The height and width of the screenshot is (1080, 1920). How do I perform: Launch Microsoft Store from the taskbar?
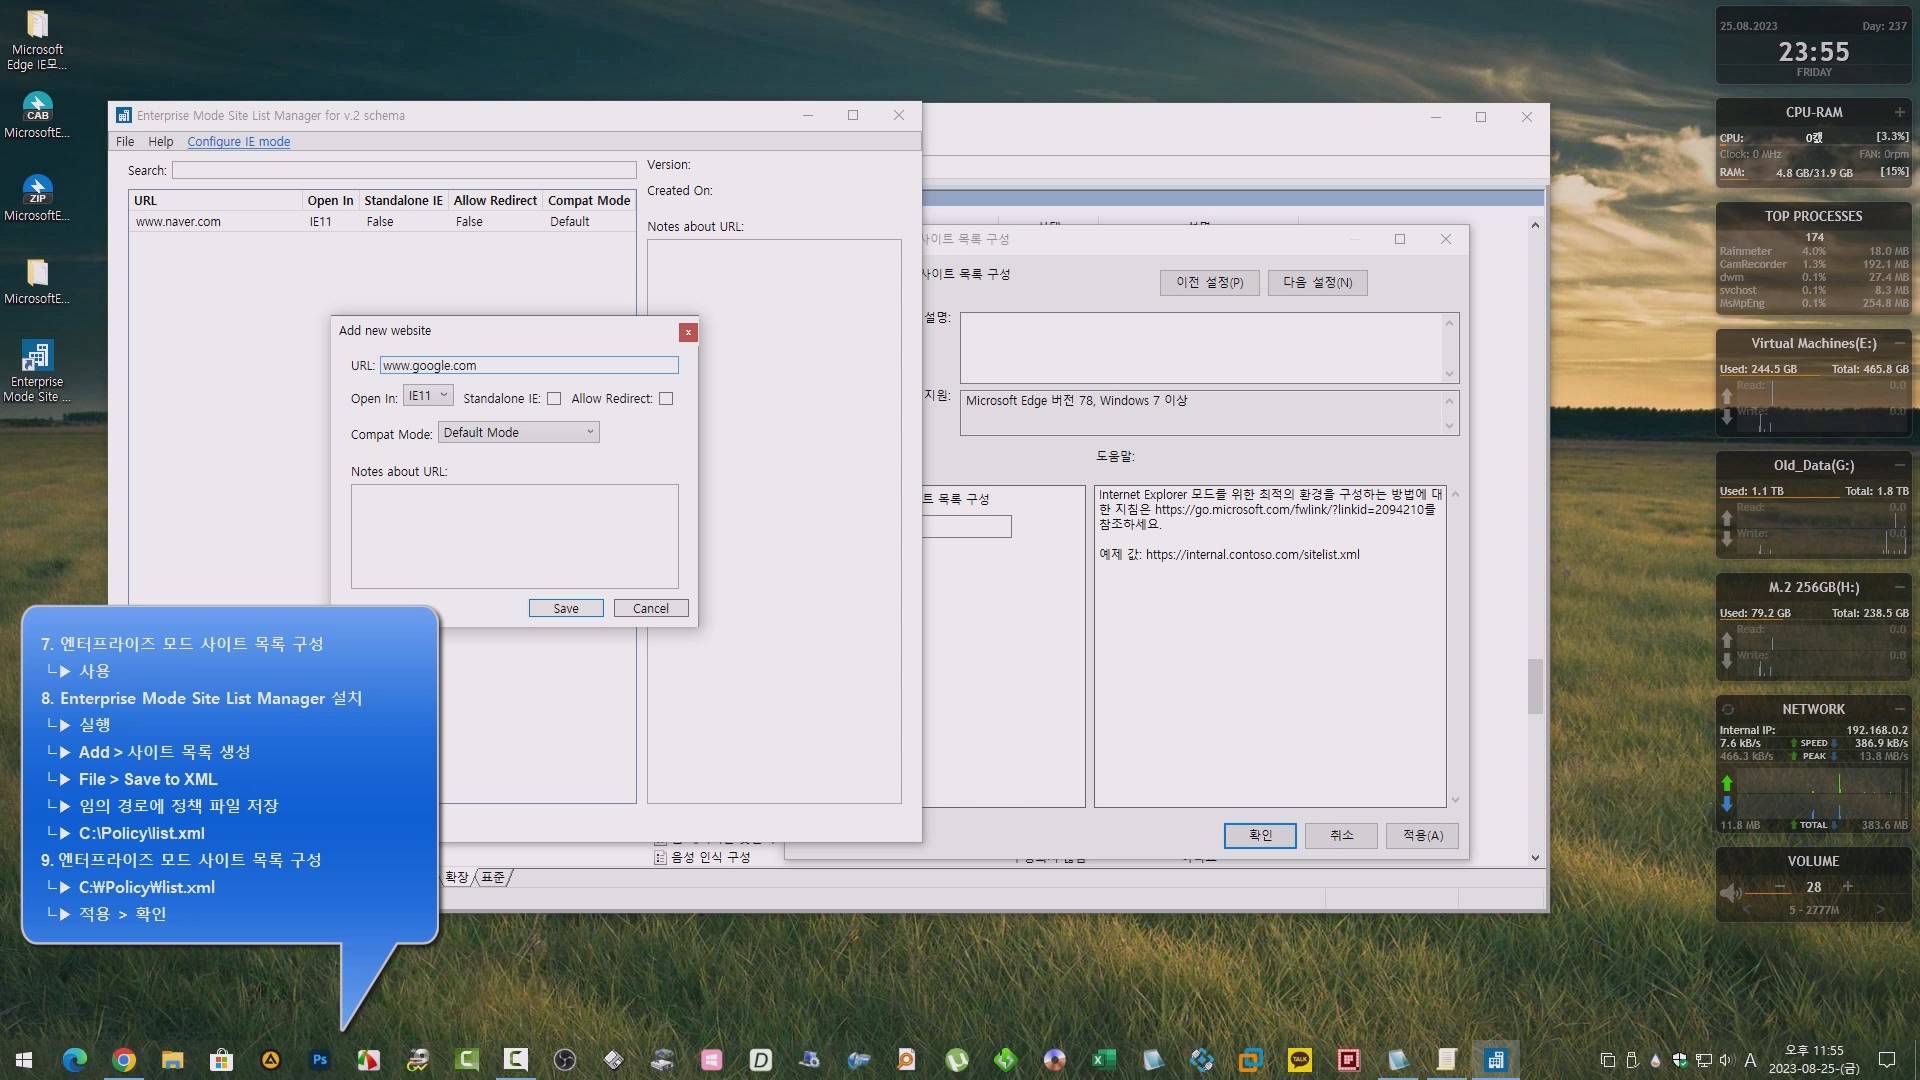222,1059
